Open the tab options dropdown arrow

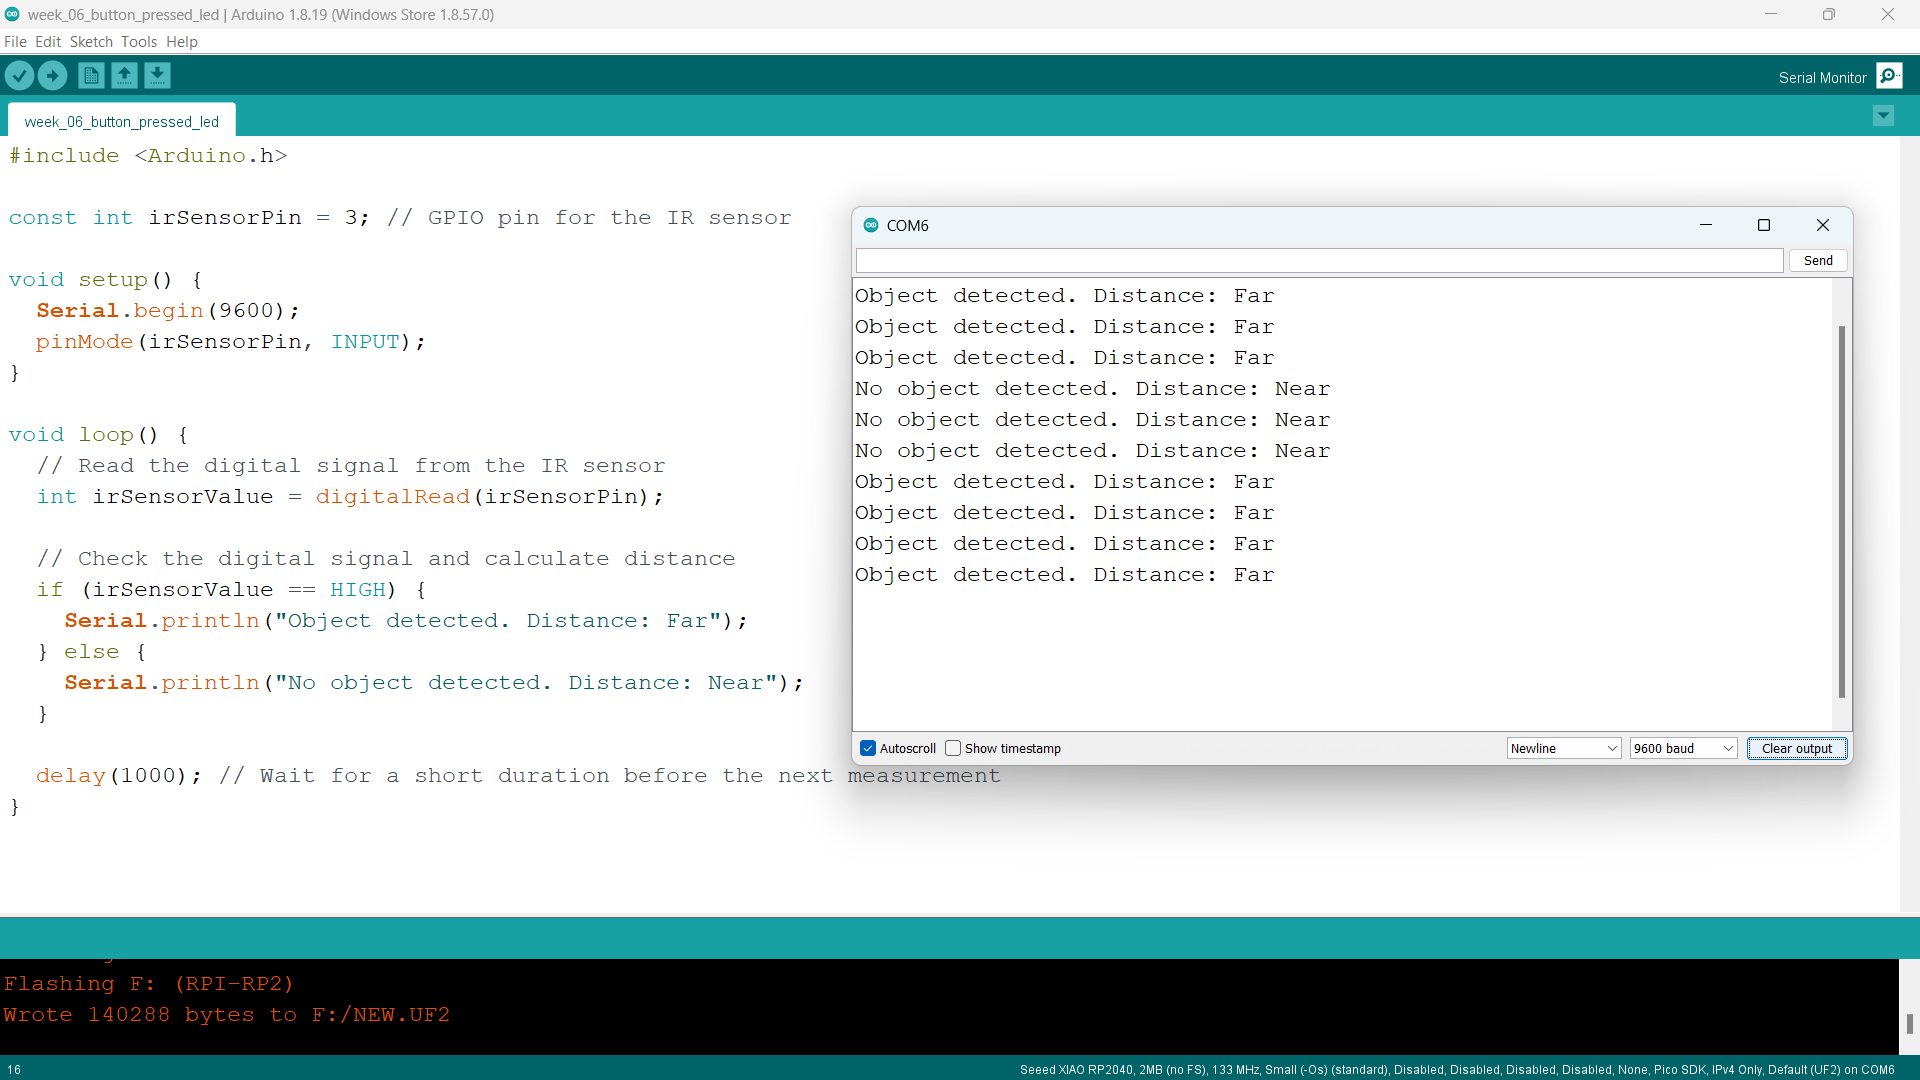click(1883, 116)
